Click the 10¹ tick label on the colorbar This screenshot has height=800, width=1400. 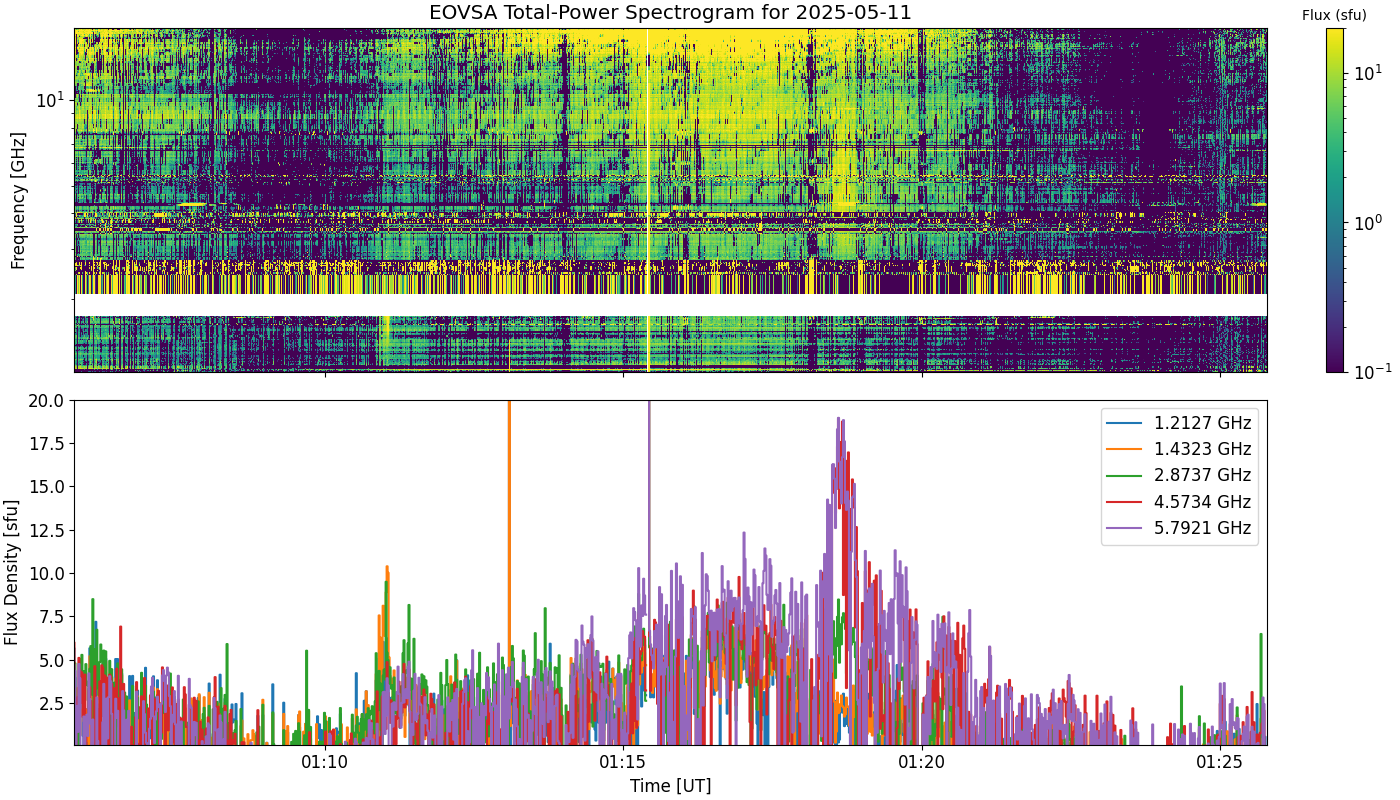(1367, 74)
